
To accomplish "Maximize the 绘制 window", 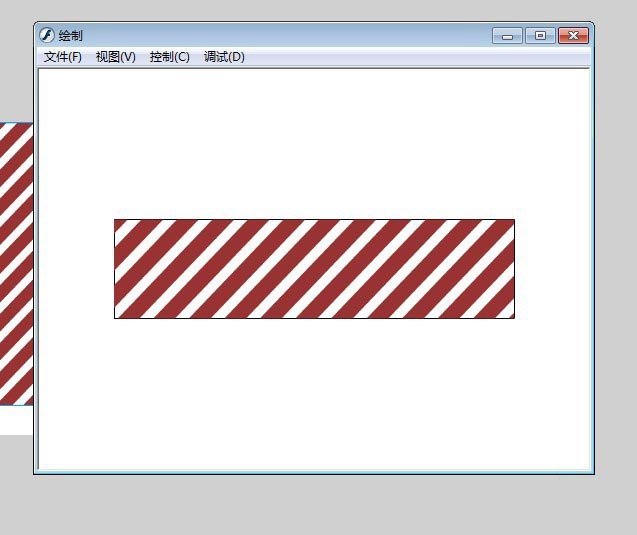I will [x=540, y=36].
